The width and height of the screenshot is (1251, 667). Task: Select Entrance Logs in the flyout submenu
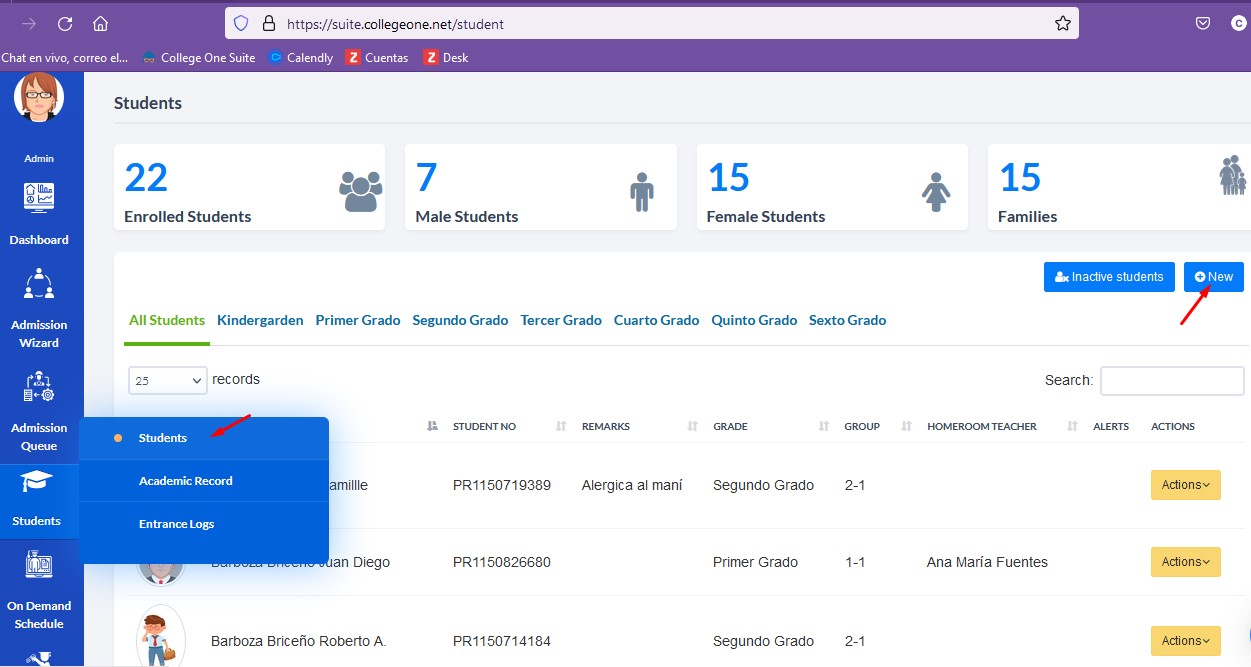click(176, 524)
